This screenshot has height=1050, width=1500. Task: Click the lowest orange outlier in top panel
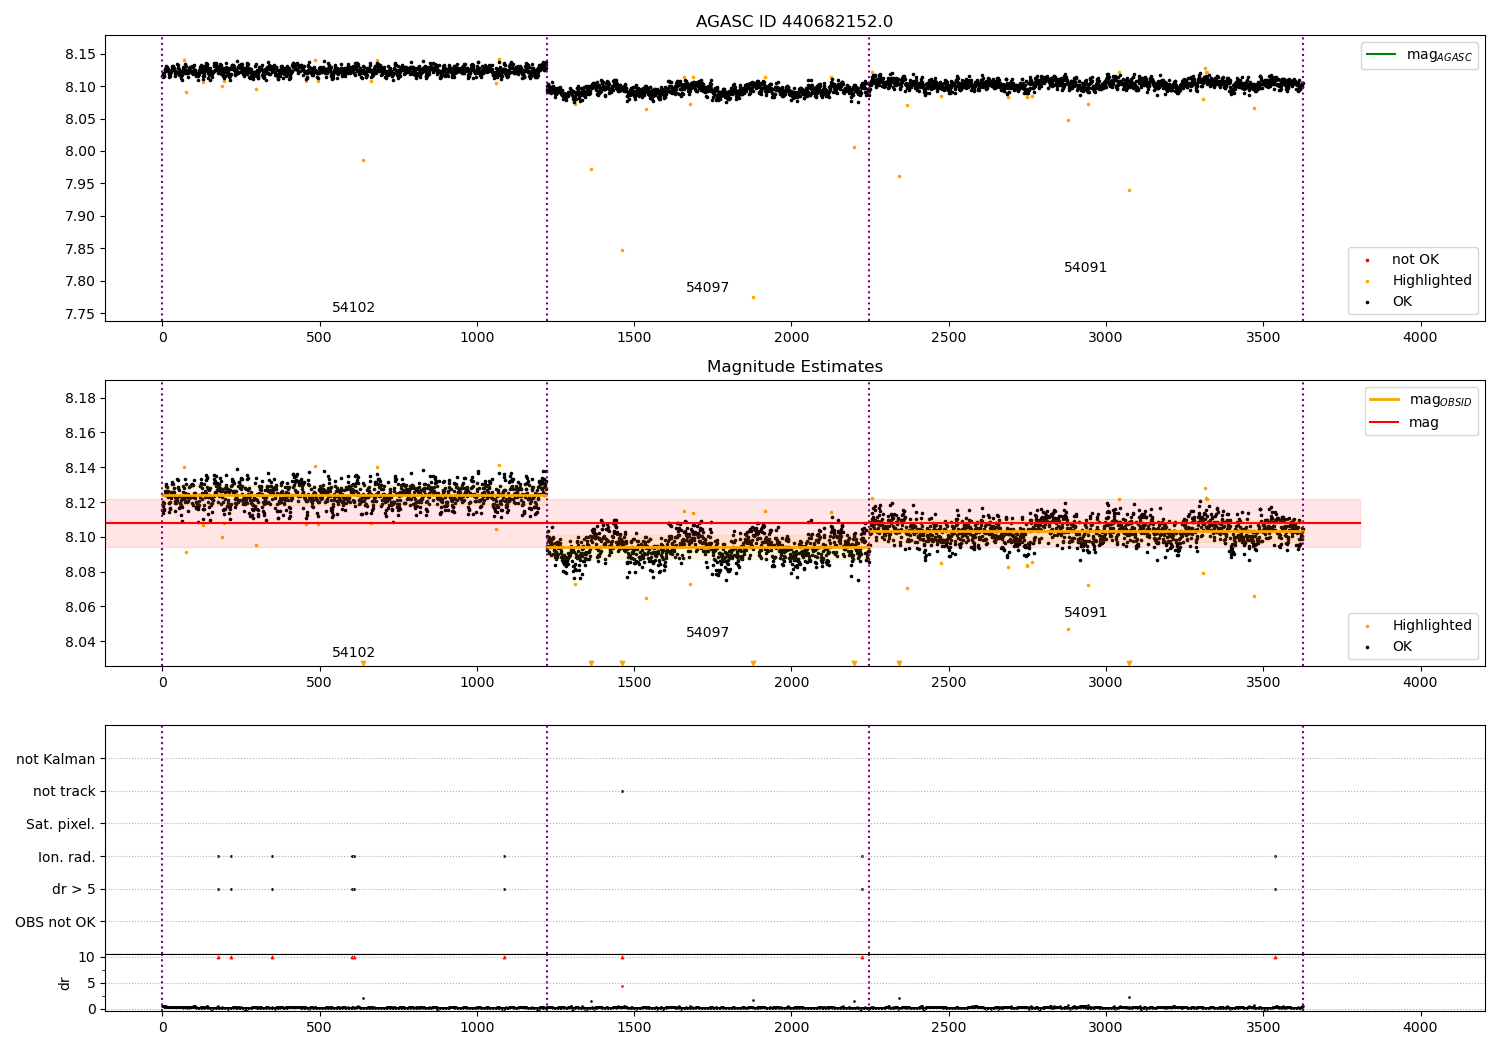coord(753,297)
